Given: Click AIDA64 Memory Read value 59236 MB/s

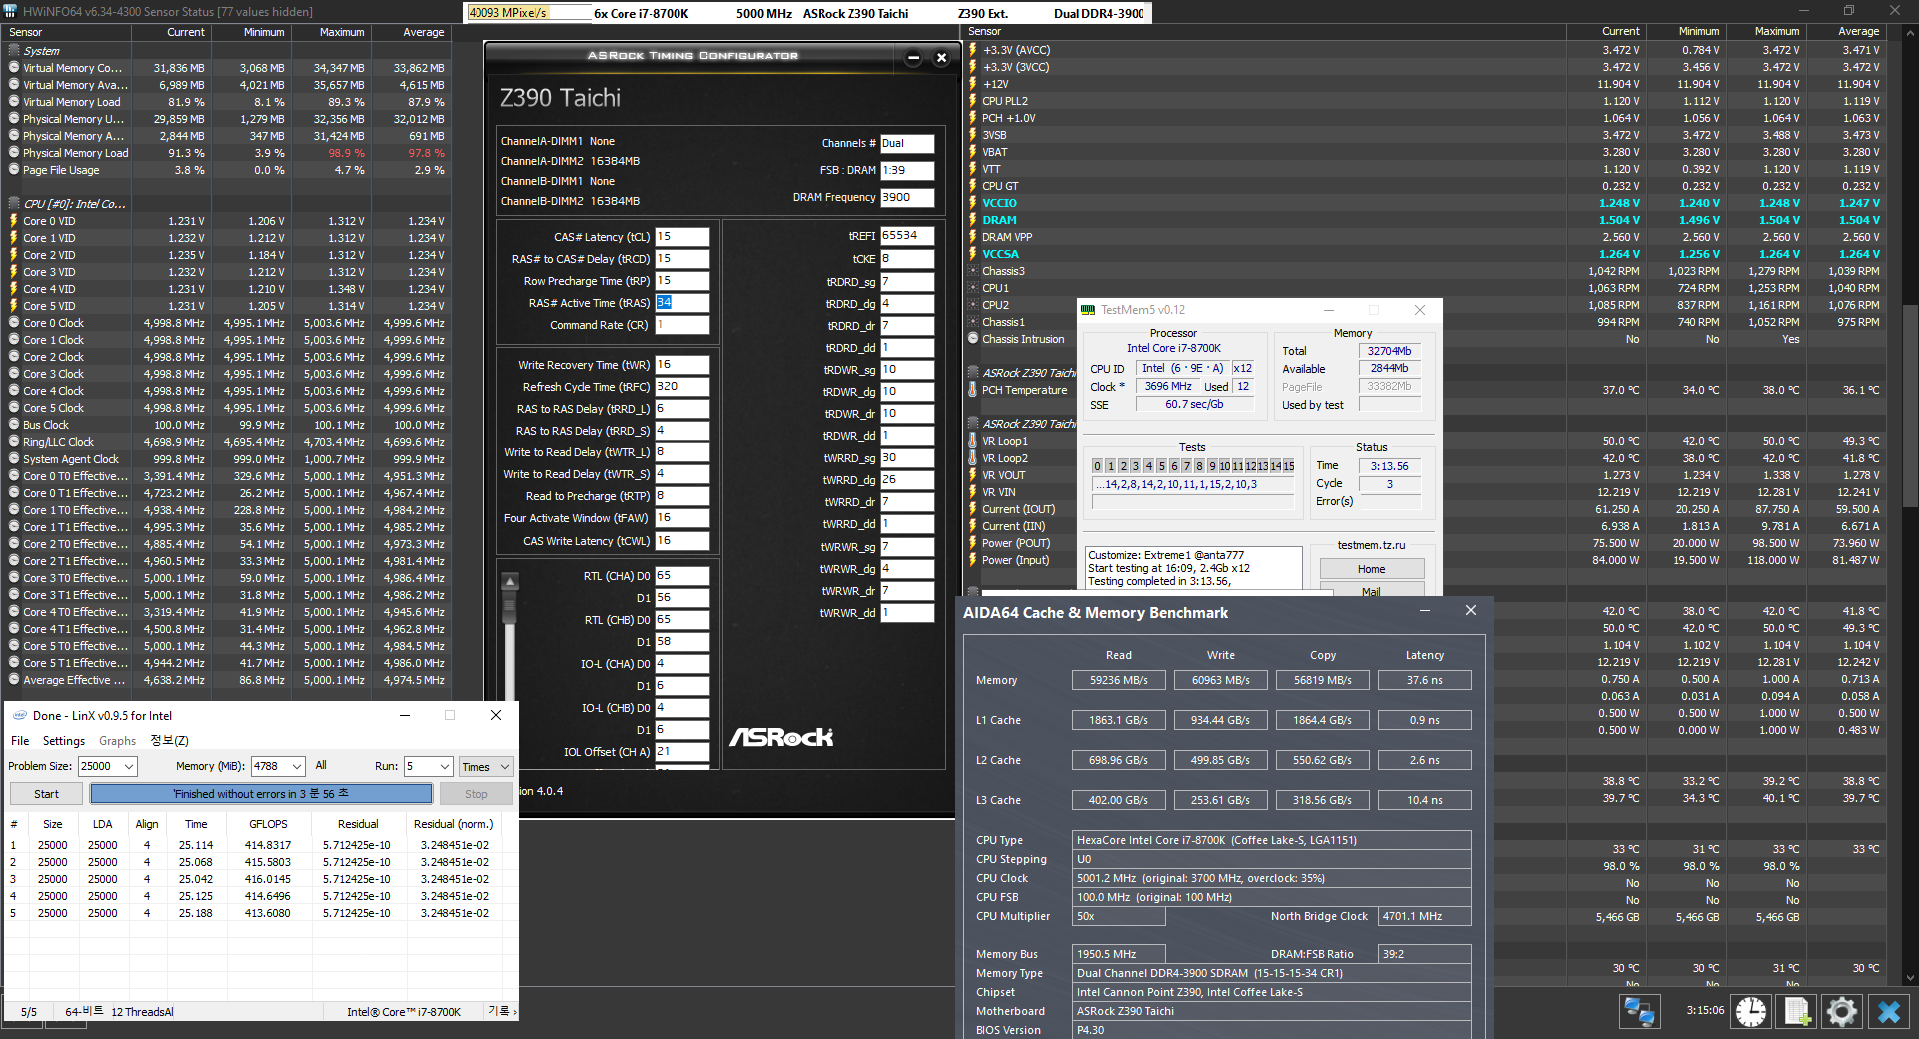Looking at the screenshot, I should pos(1119,680).
